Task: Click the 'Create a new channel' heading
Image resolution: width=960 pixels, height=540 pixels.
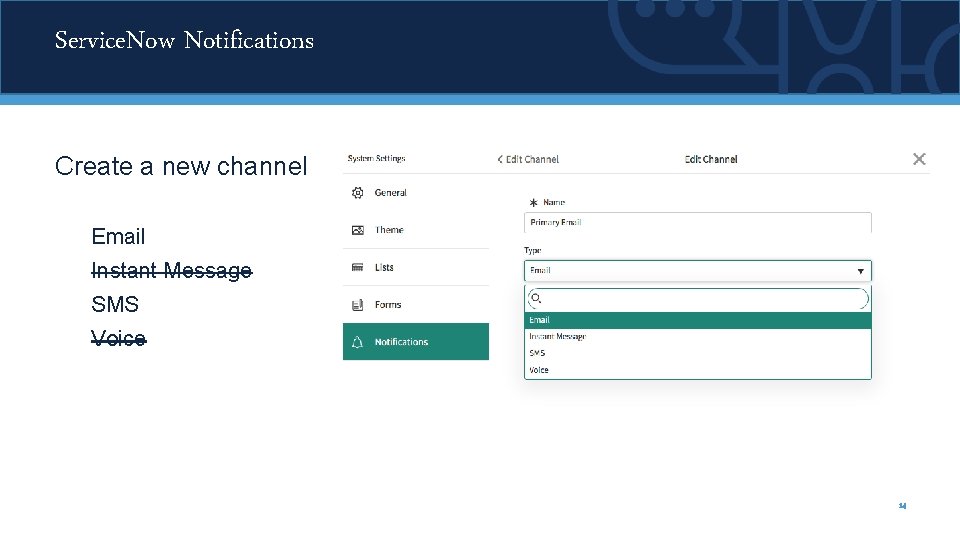Action: click(181, 166)
